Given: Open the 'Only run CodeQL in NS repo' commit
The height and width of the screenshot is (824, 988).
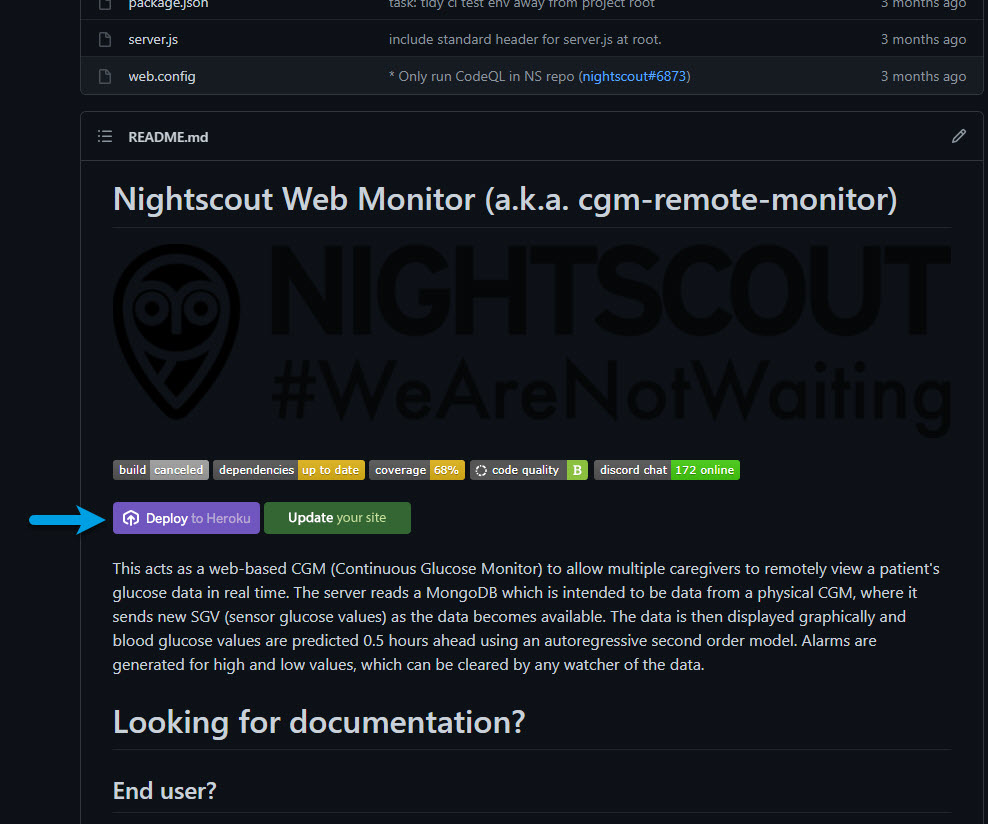Looking at the screenshot, I should coord(482,76).
